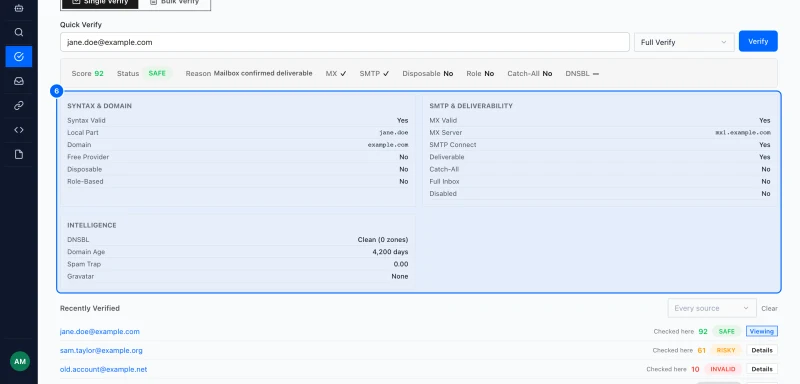This screenshot has width=800, height=384.
Task: Click the SAFE badge on jane.doe row
Action: [727, 331]
